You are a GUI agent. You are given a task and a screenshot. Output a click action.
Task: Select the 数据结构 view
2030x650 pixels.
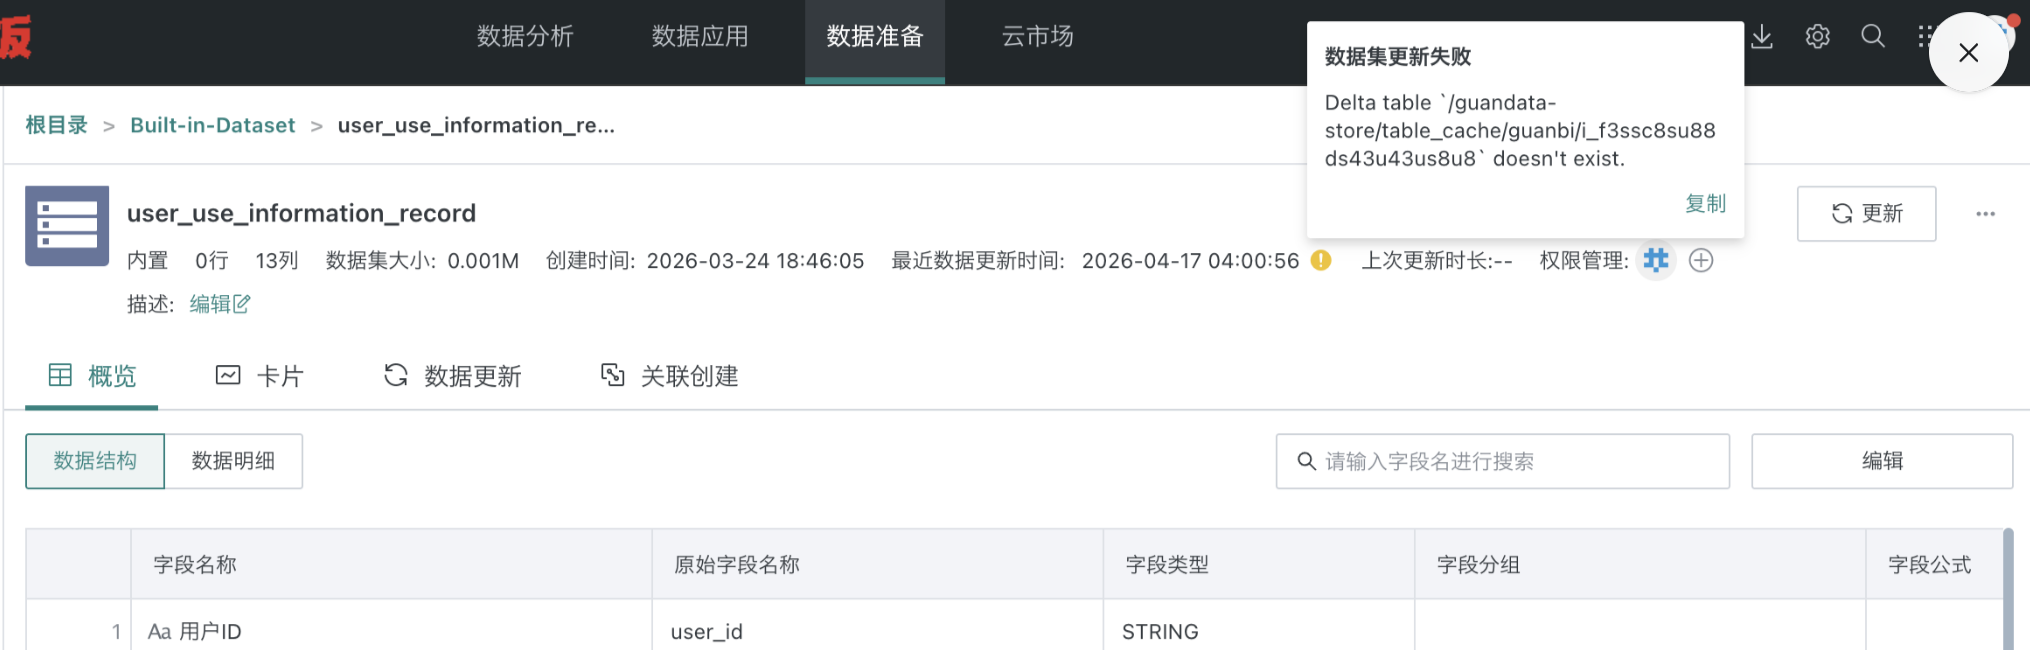click(95, 461)
